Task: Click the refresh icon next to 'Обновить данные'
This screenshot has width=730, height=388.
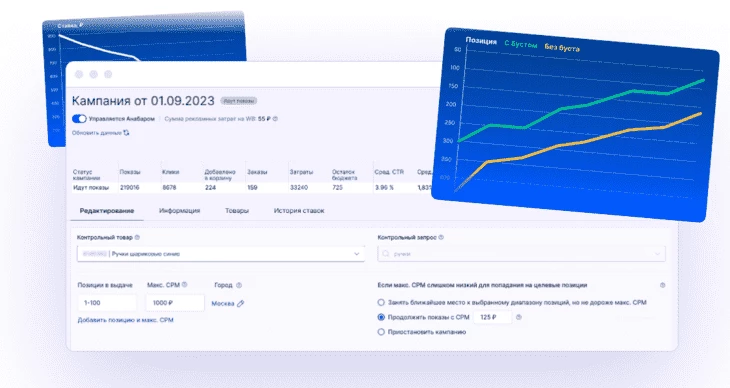Action: [126, 133]
